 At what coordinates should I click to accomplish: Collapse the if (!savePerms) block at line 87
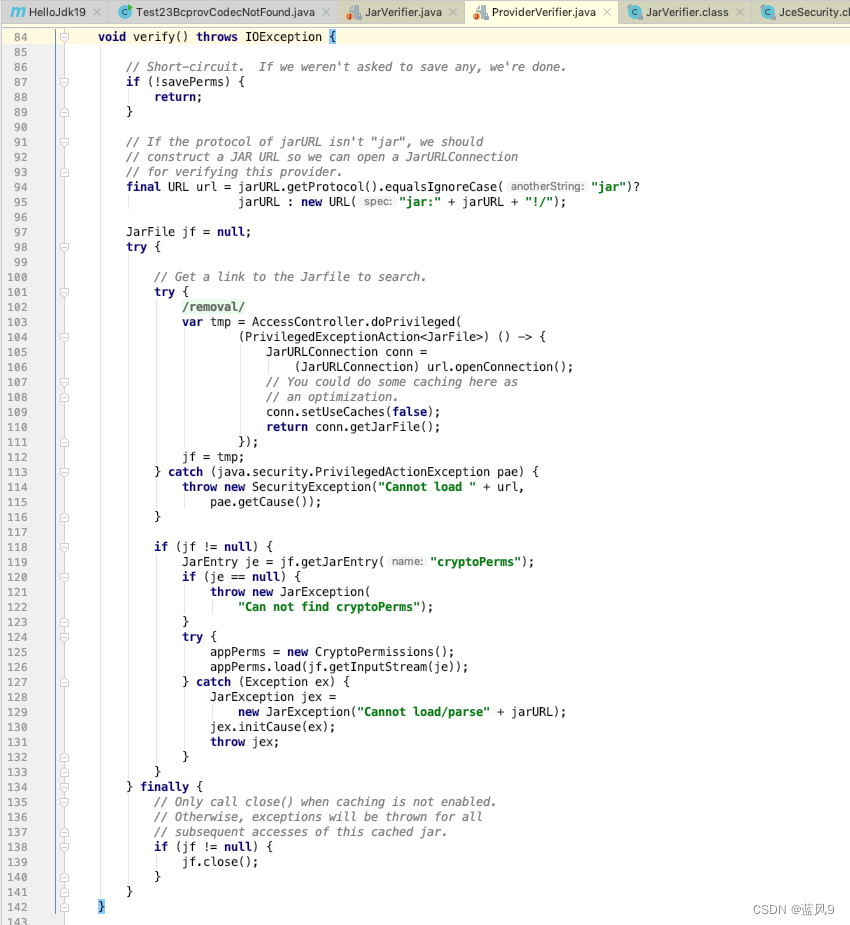pos(64,82)
